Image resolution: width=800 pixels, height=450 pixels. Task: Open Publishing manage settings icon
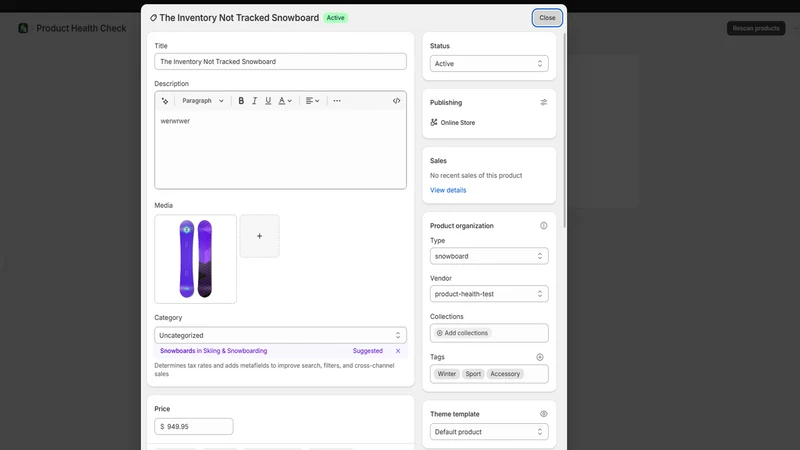click(543, 103)
